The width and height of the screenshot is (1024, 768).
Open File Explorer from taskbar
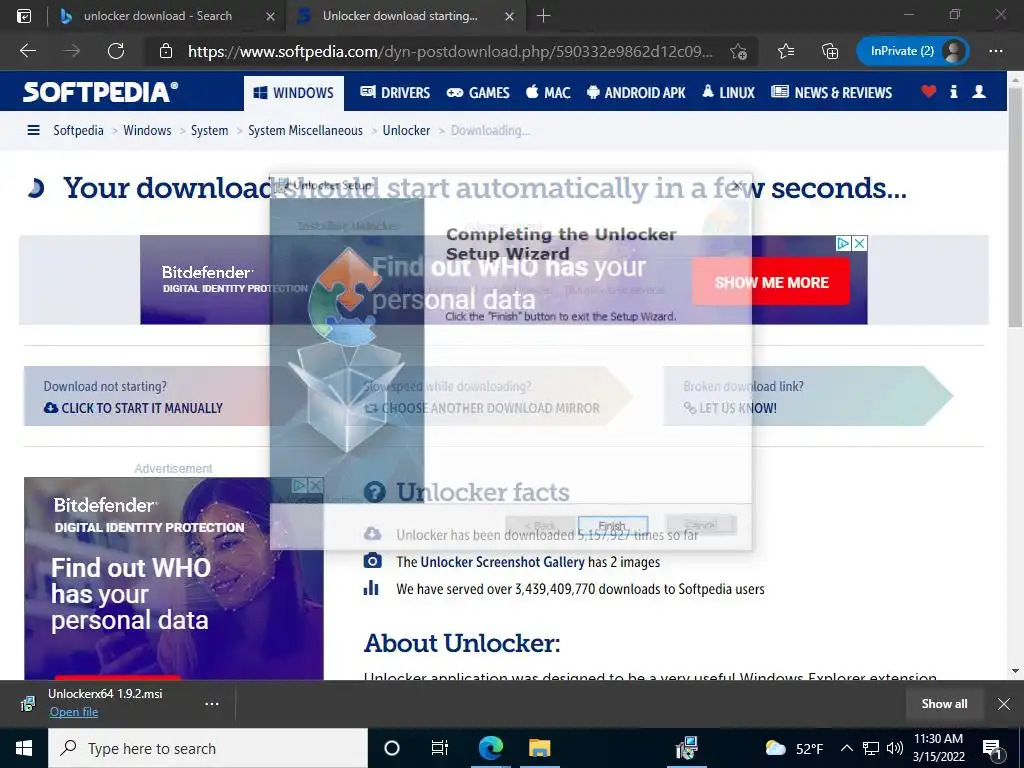click(x=540, y=748)
